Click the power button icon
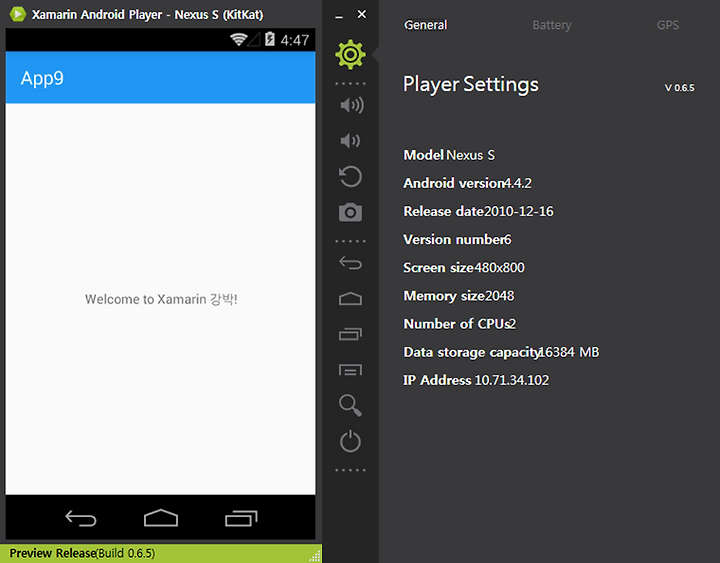Image resolution: width=720 pixels, height=563 pixels. click(x=350, y=441)
